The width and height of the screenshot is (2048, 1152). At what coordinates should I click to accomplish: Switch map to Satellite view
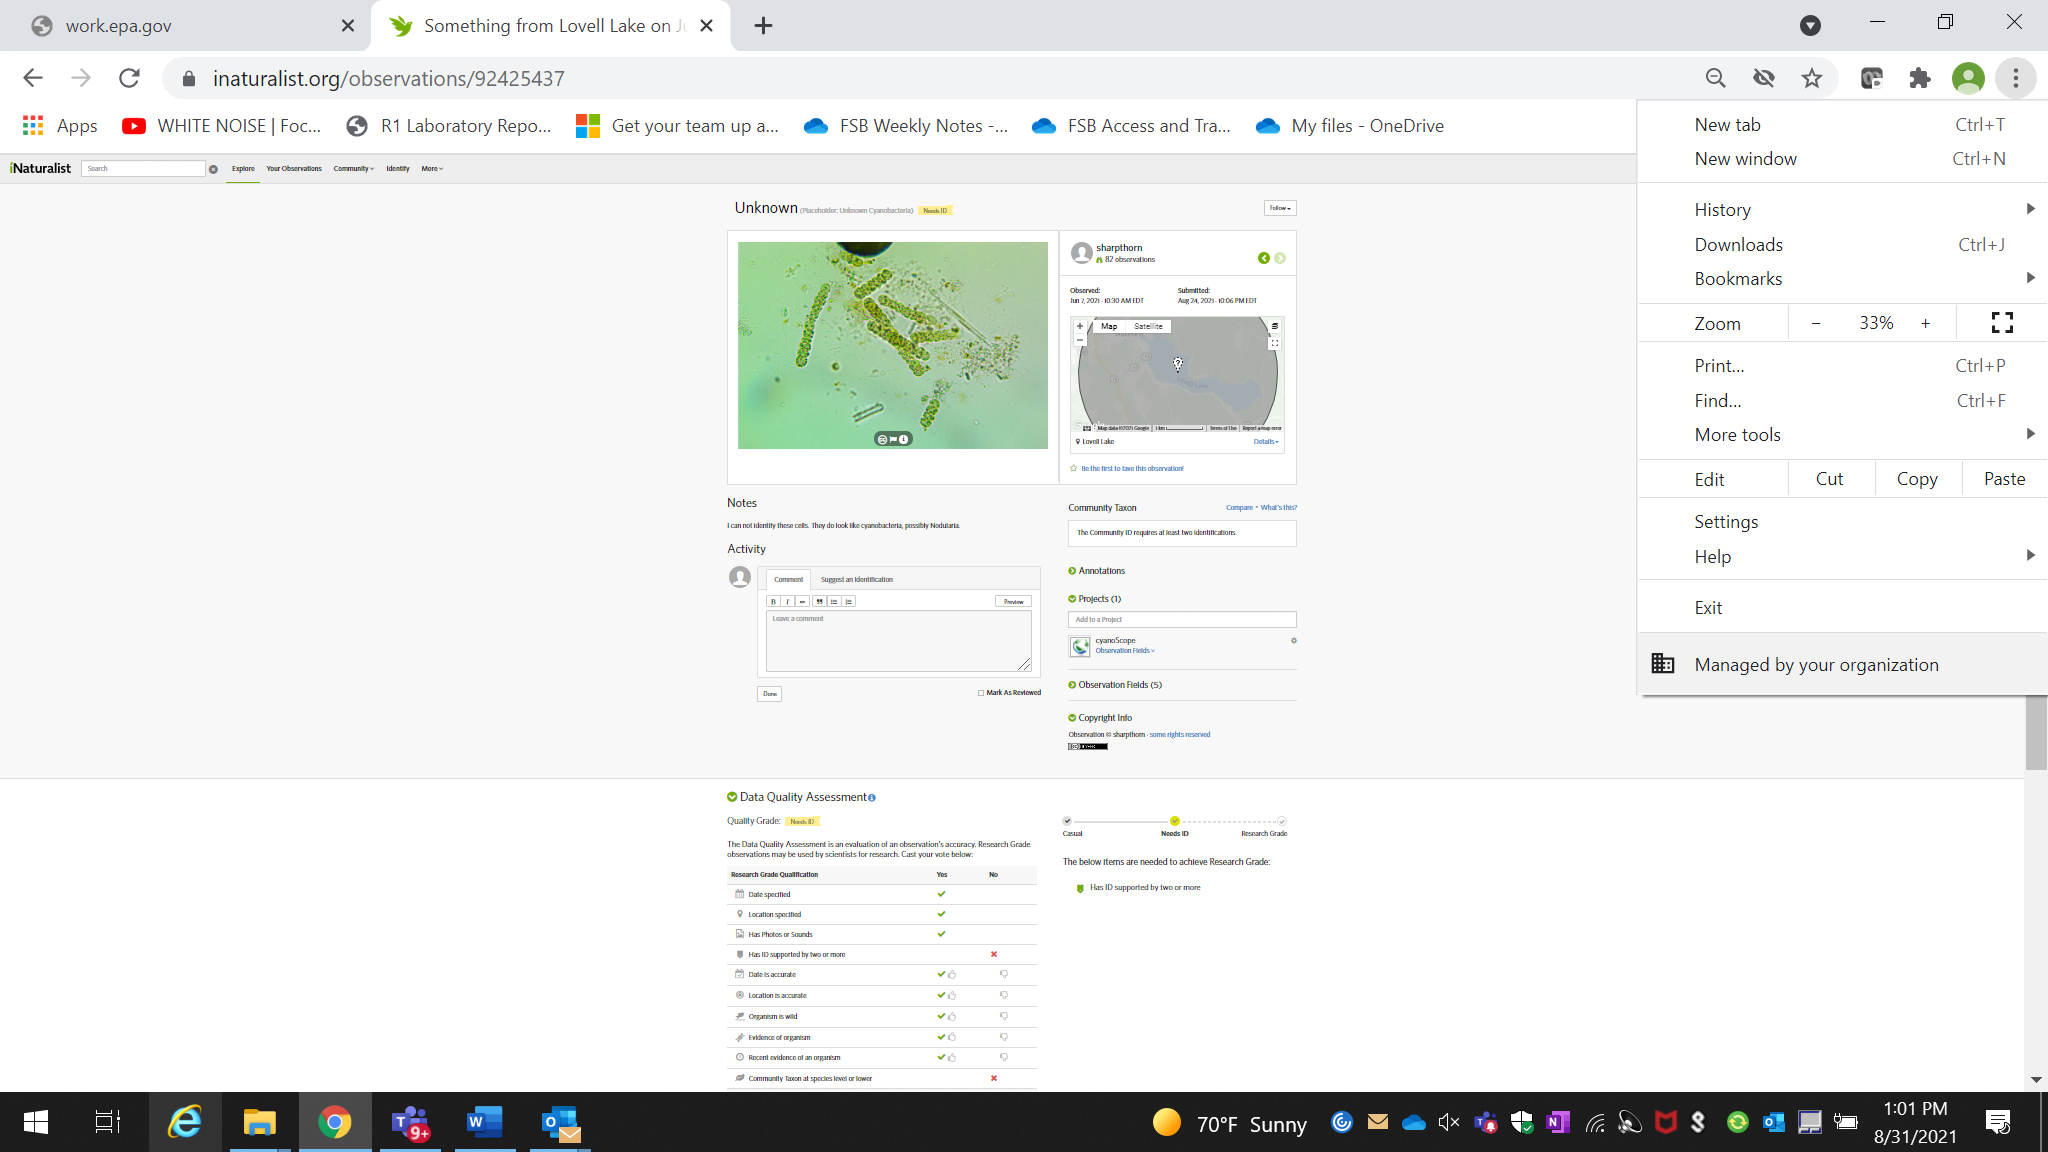pos(1148,326)
